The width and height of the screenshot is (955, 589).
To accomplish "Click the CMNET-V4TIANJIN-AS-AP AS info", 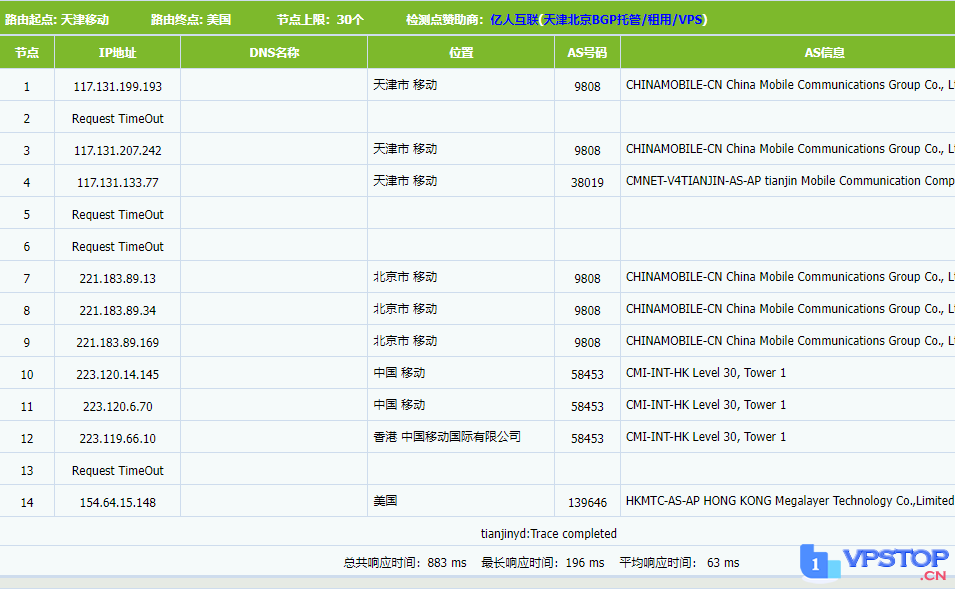I will pyautogui.click(x=790, y=181).
